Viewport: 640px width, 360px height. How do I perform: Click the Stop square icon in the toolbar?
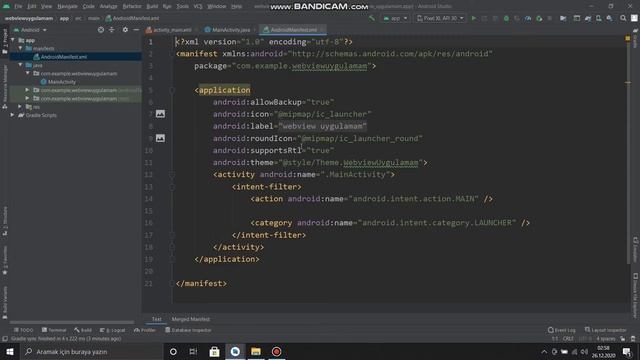[550, 18]
